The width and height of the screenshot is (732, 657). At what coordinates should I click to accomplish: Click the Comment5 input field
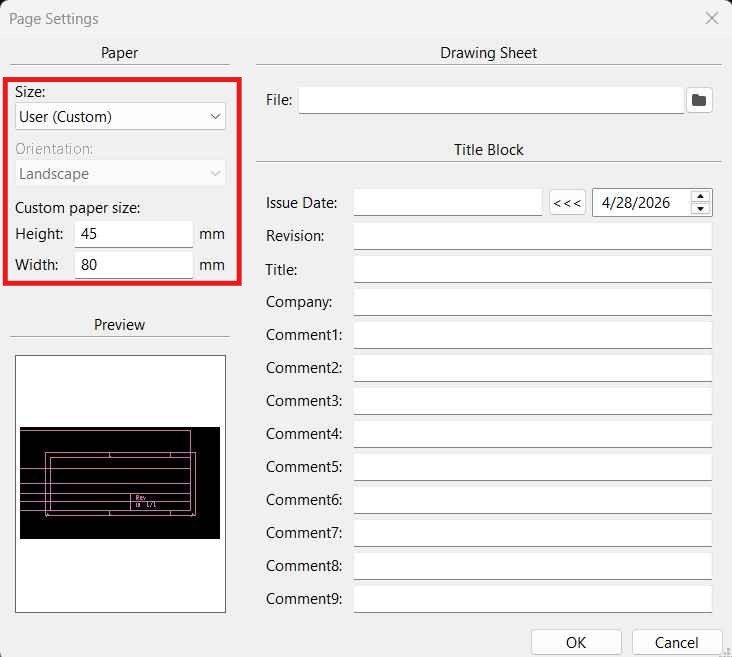pos(533,467)
